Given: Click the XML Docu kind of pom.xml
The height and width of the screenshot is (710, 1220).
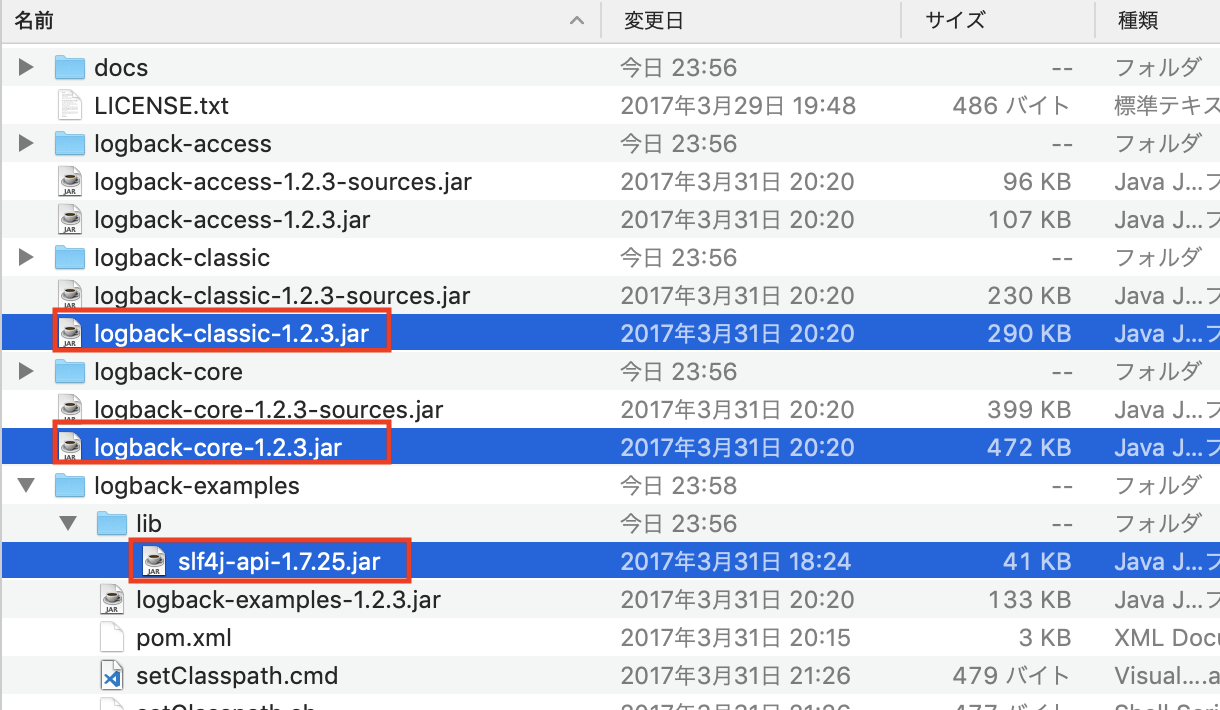Looking at the screenshot, I should pyautogui.click(x=1167, y=638).
